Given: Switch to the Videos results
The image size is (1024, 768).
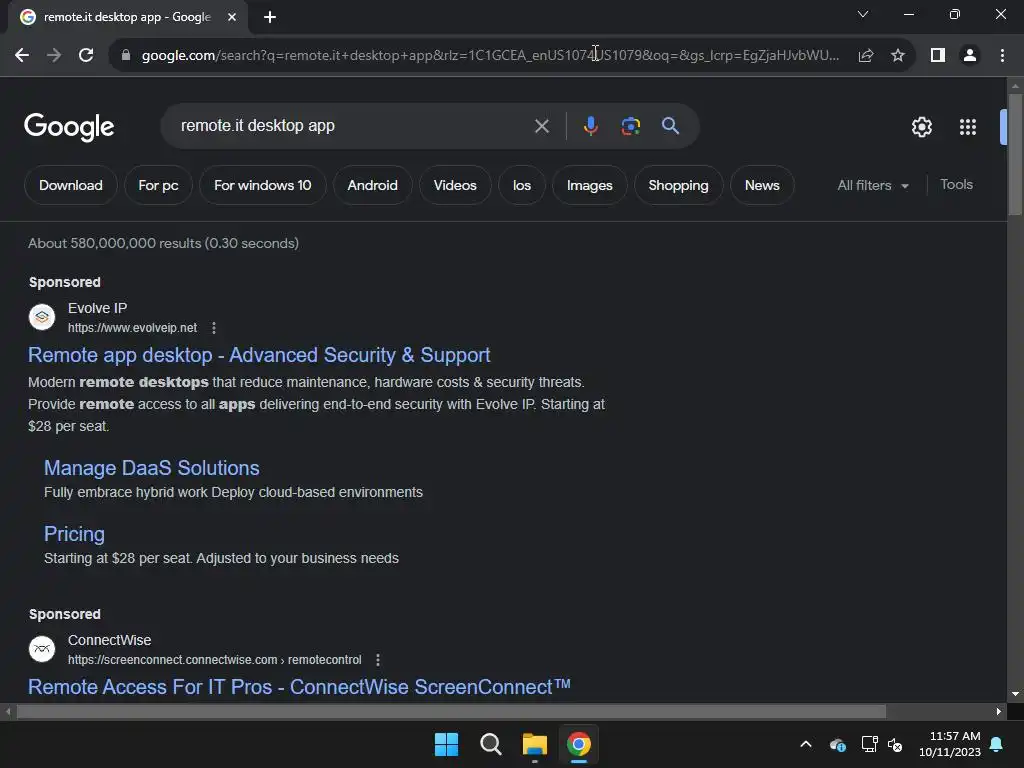Looking at the screenshot, I should coord(455,185).
